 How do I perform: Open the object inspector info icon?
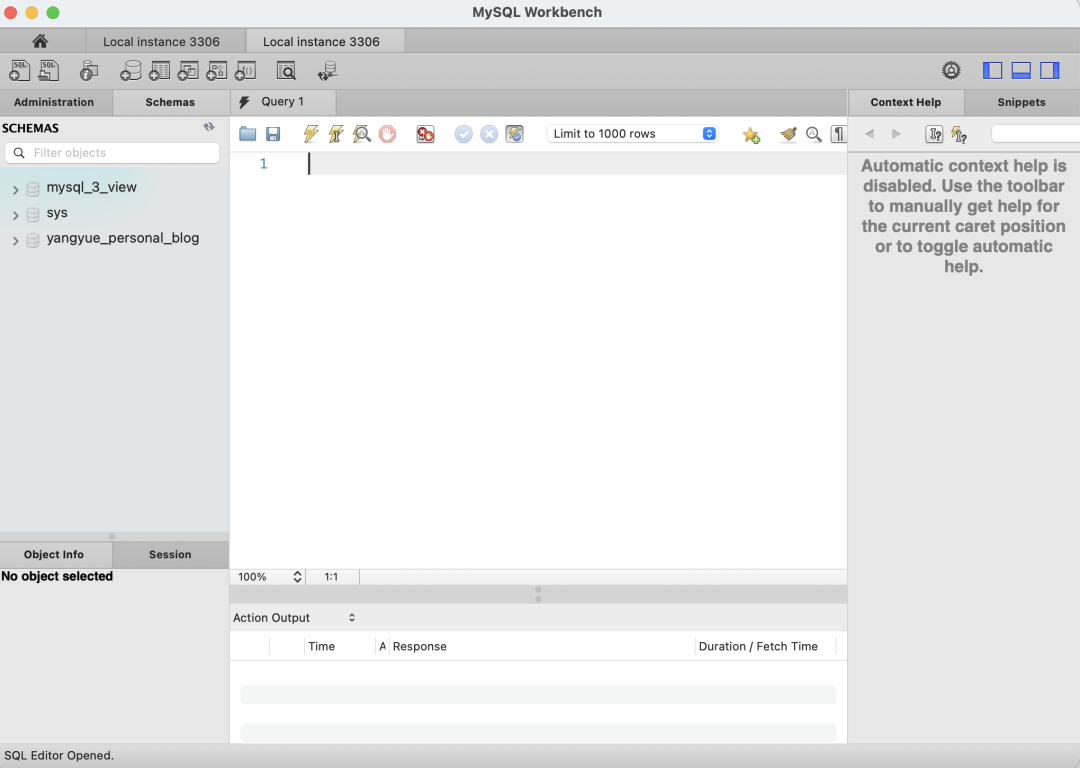pos(89,70)
